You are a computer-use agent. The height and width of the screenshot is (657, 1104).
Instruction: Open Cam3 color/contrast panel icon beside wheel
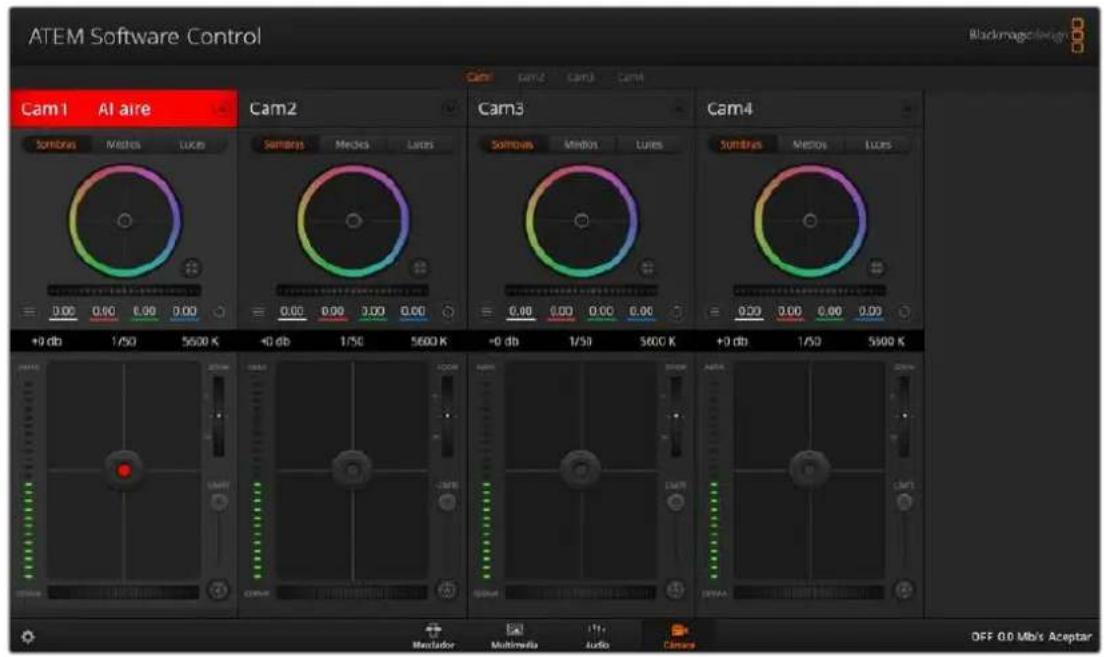648,268
